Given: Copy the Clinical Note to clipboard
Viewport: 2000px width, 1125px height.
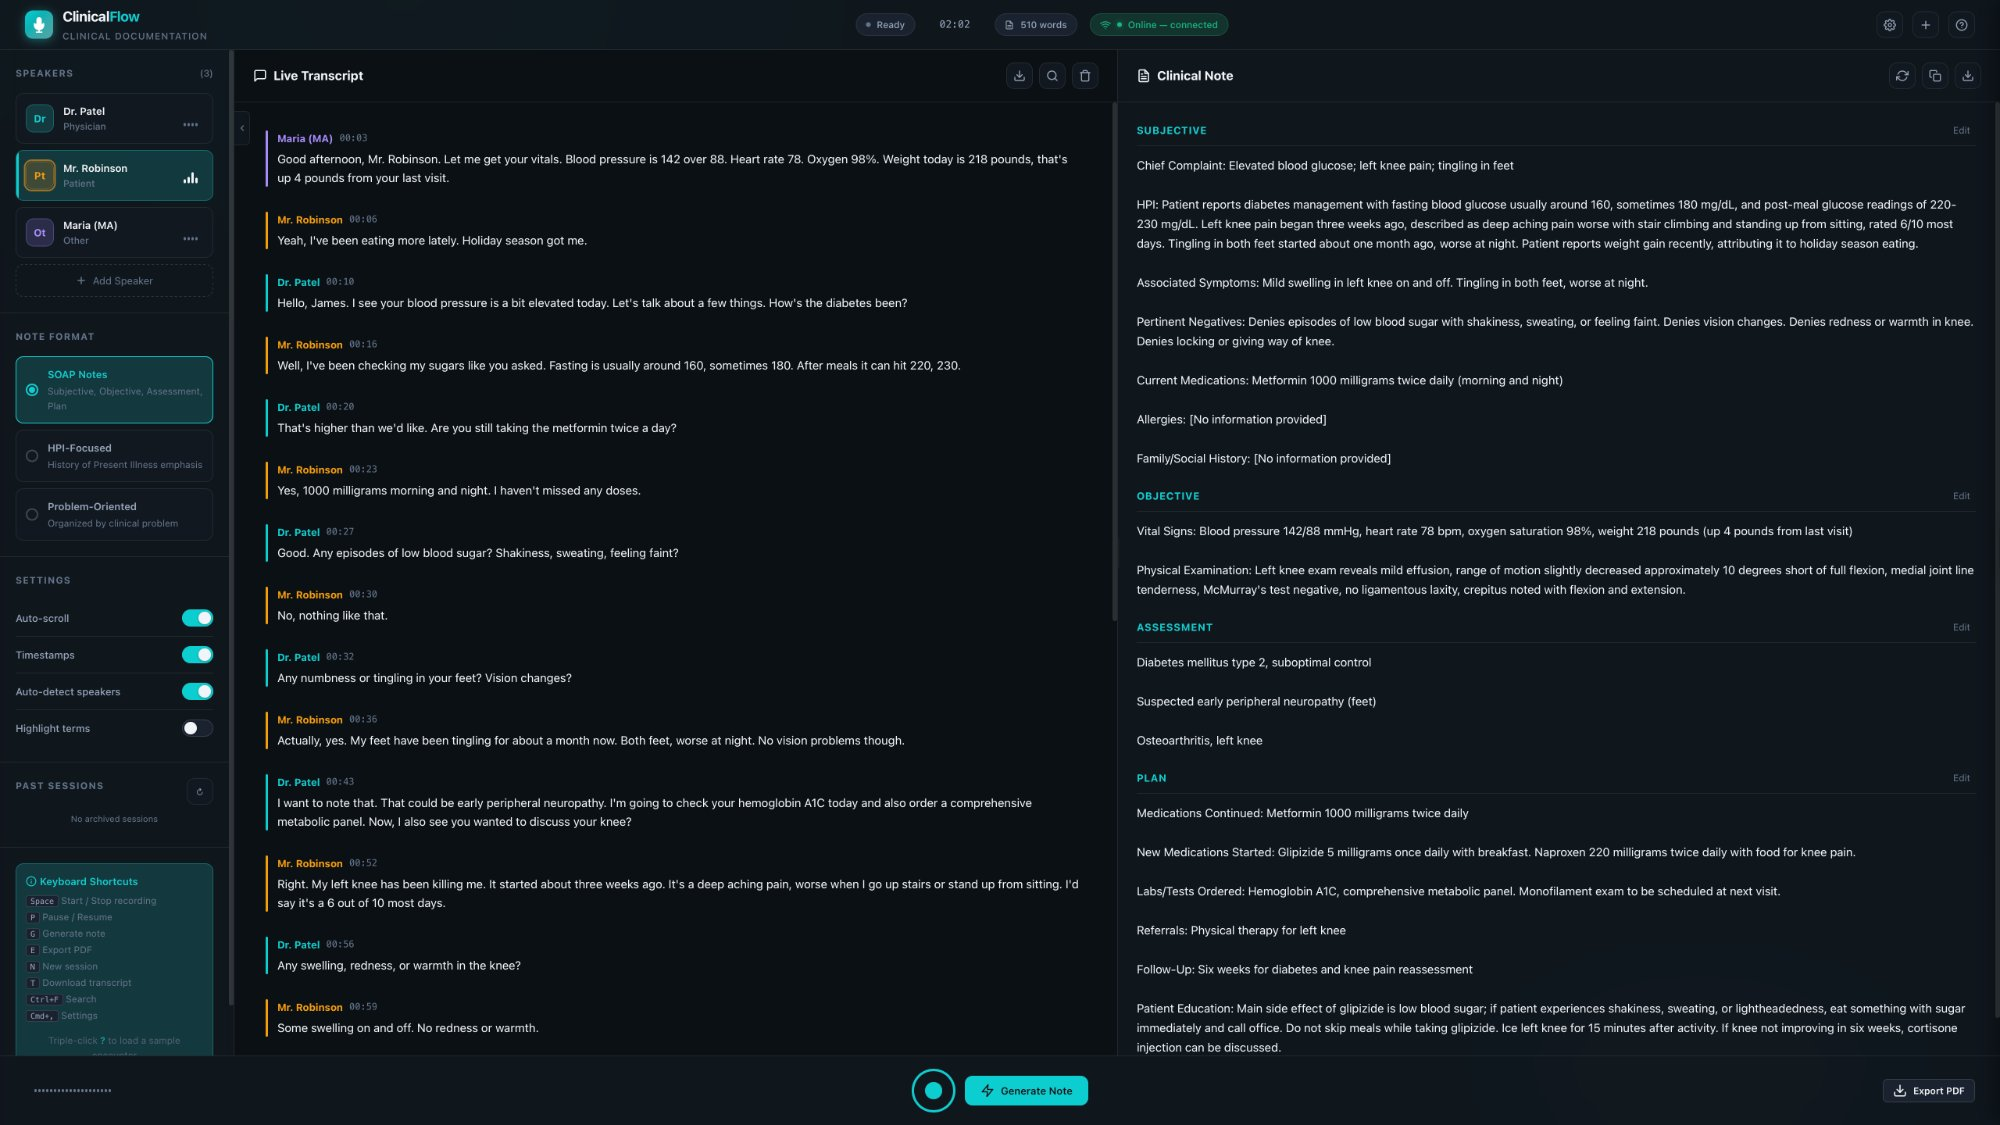Looking at the screenshot, I should click(1935, 75).
